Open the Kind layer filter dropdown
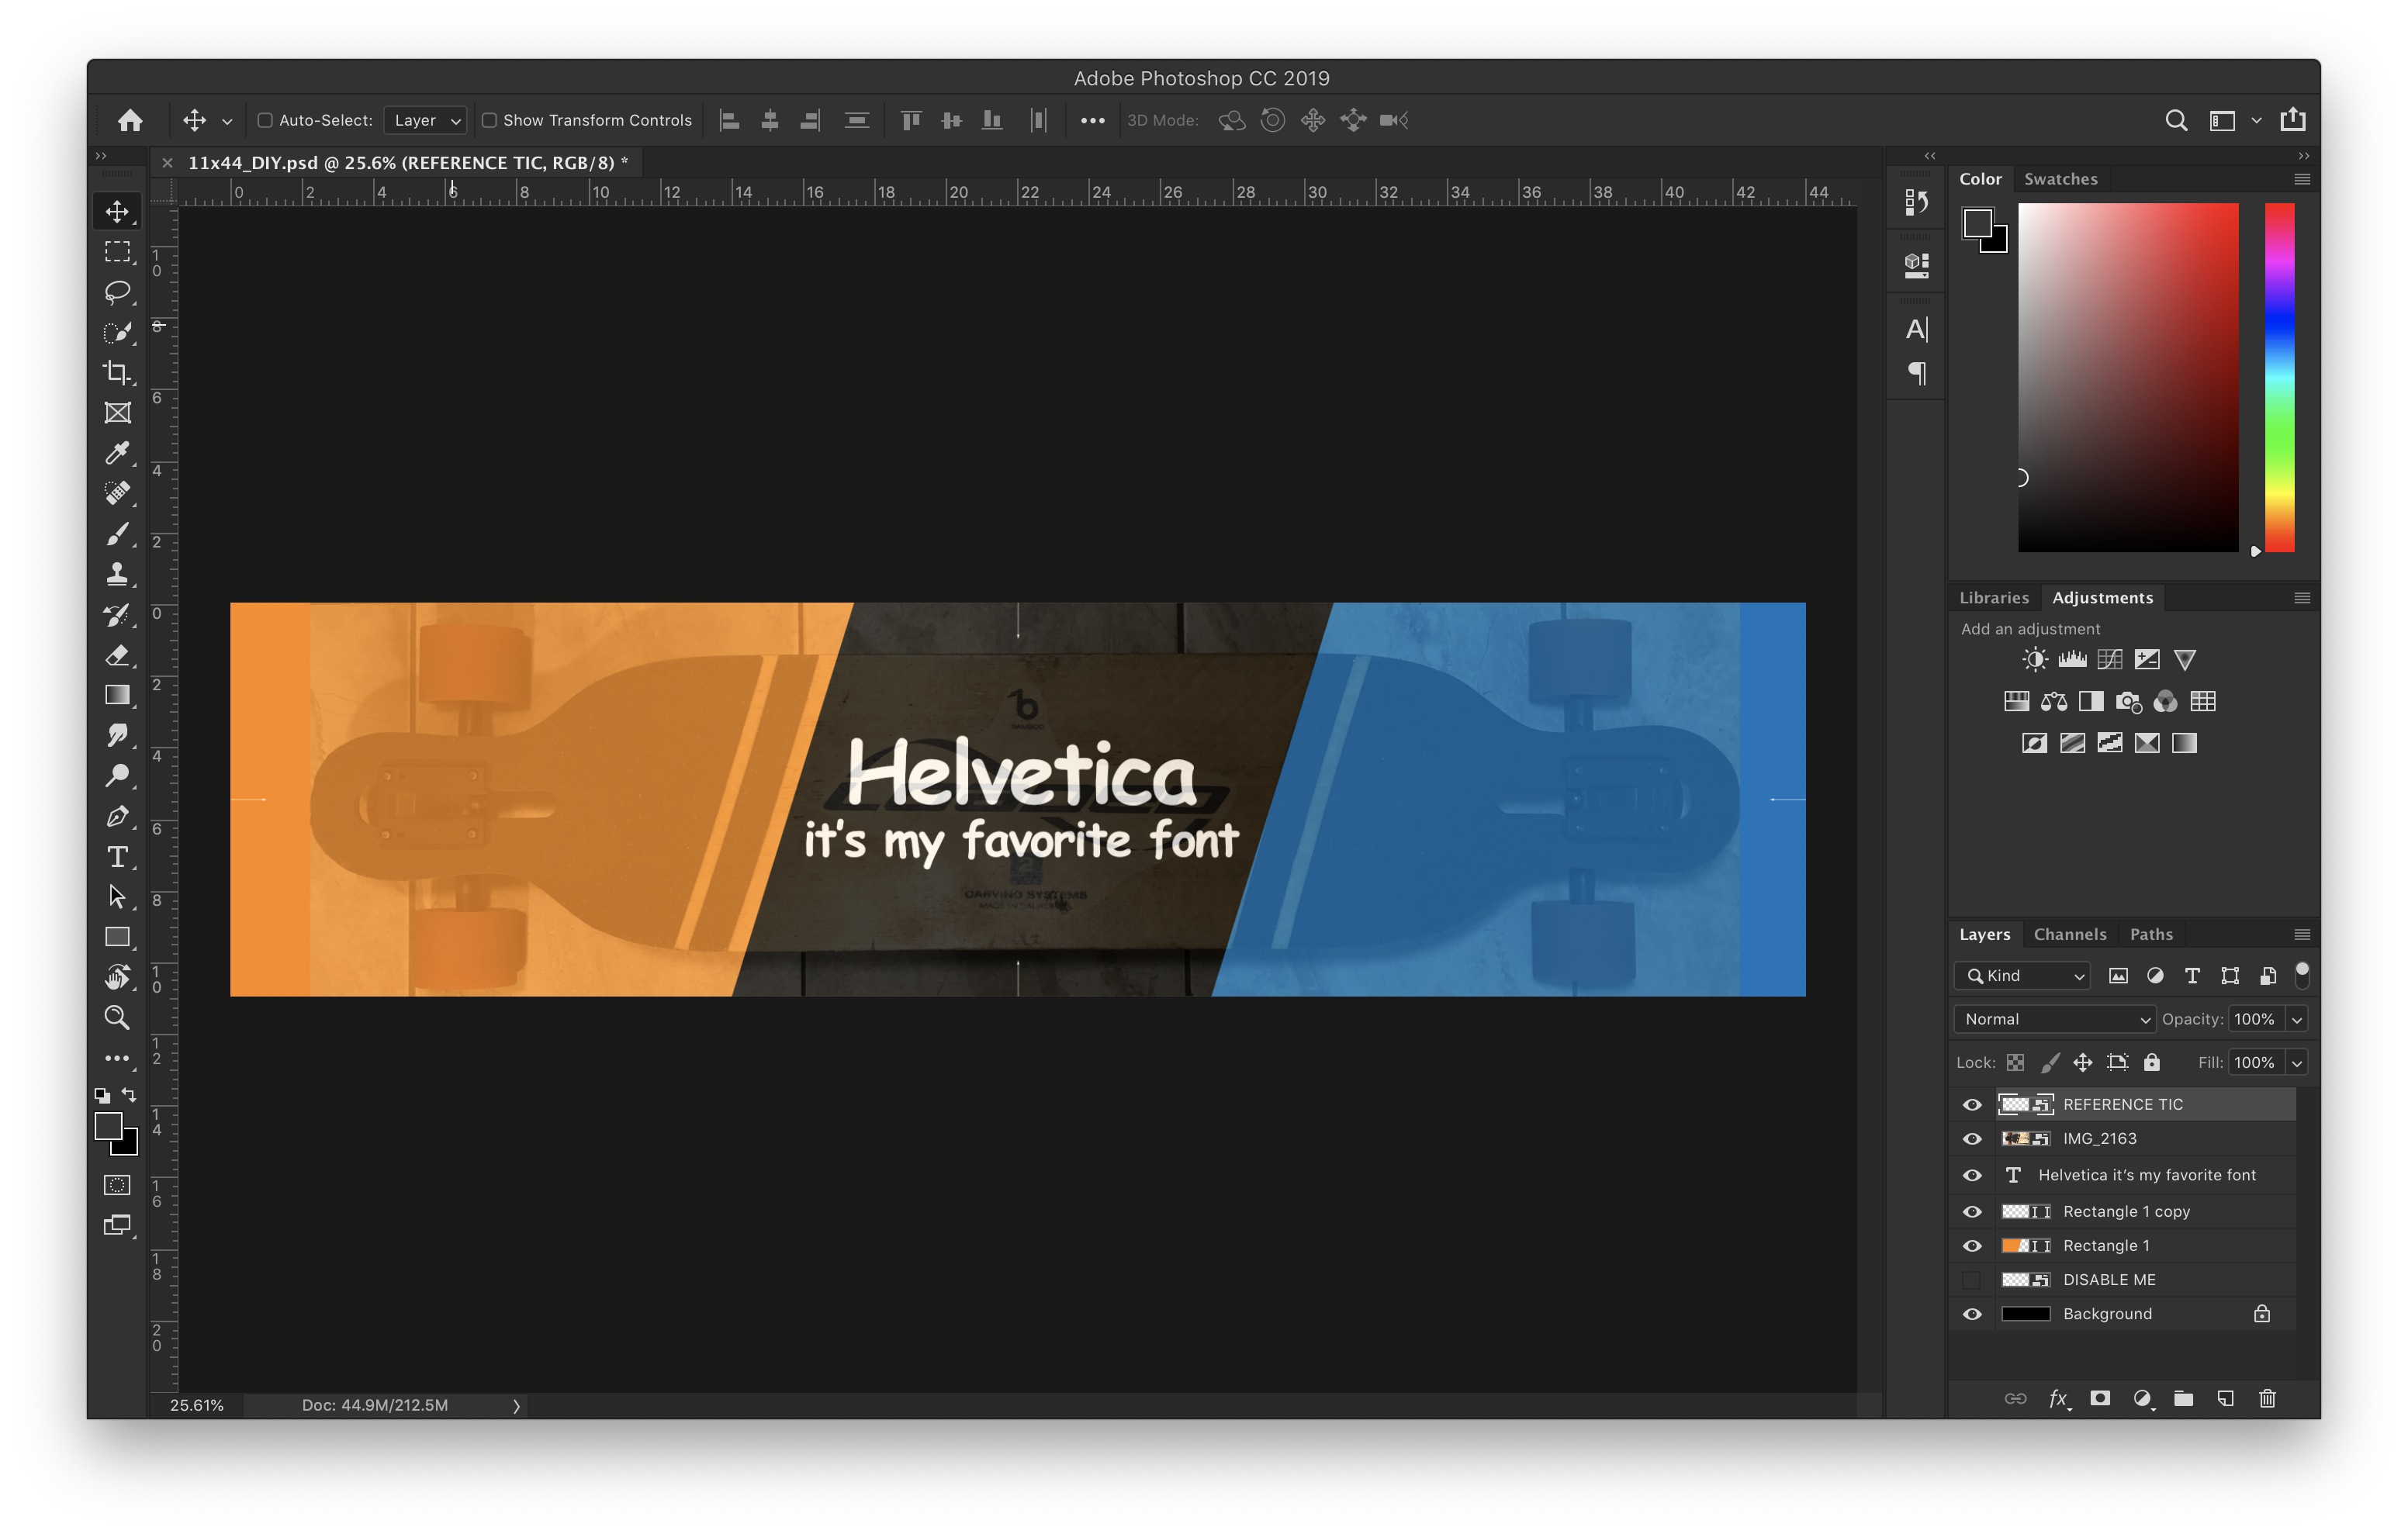This screenshot has height=1534, width=2408. 2023,976
